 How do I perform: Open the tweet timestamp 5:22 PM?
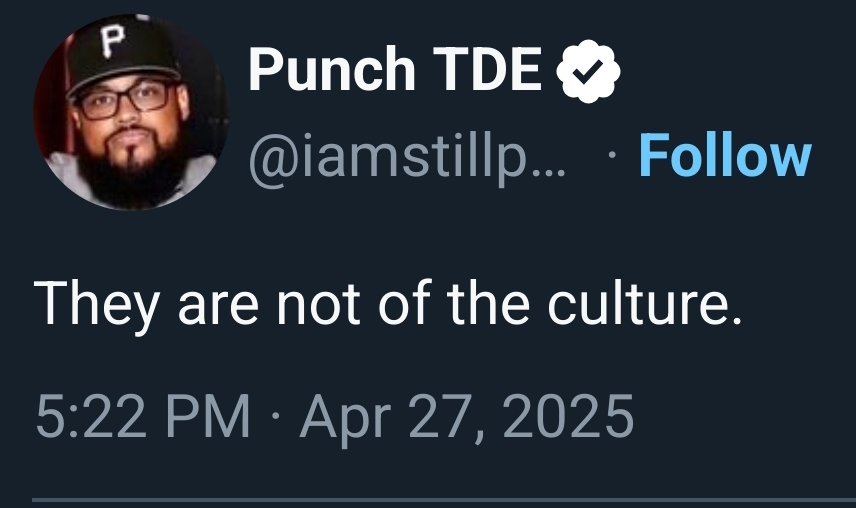point(143,415)
